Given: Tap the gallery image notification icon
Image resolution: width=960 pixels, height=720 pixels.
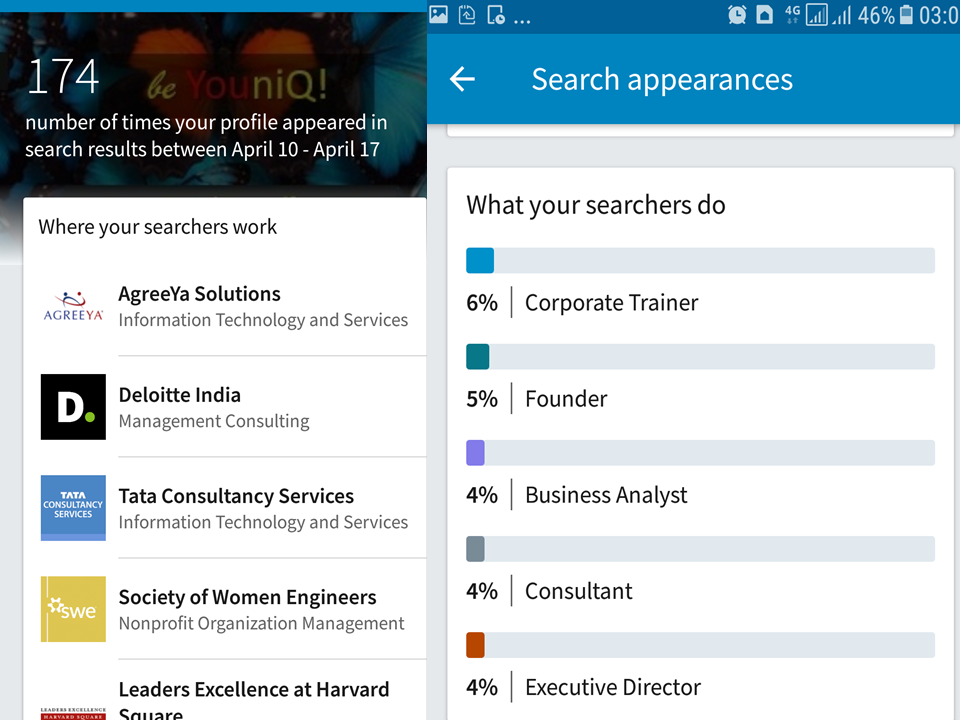Looking at the screenshot, I should coord(439,15).
